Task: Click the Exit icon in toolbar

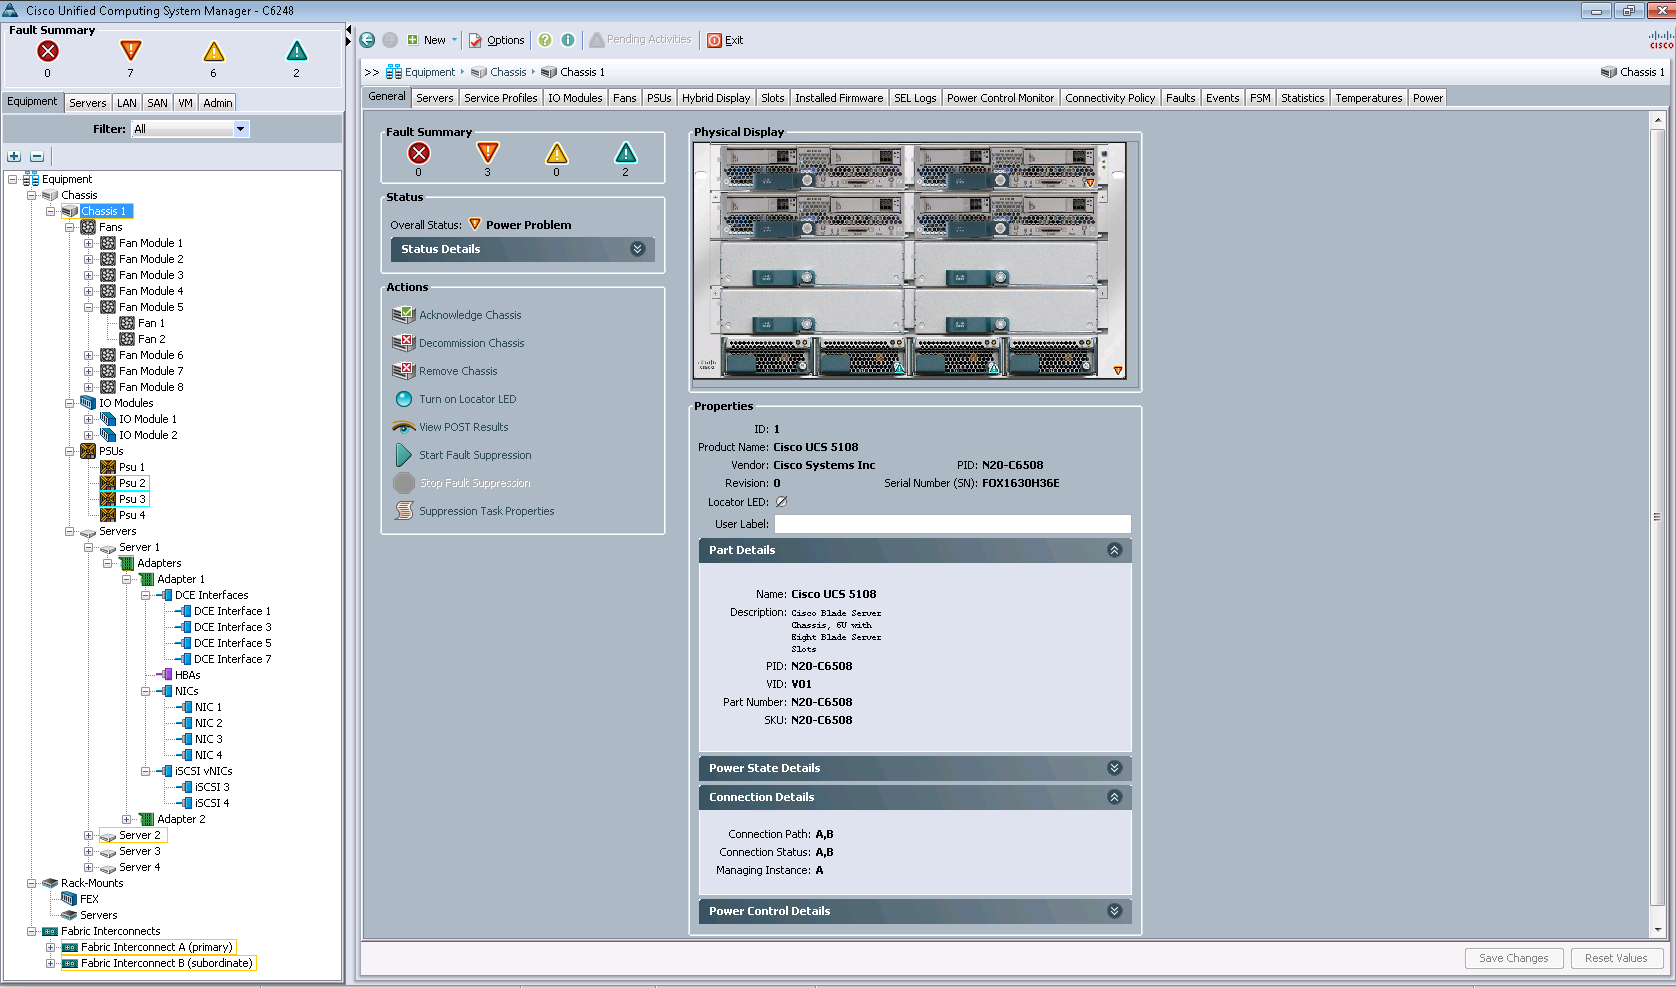Action: [x=714, y=40]
